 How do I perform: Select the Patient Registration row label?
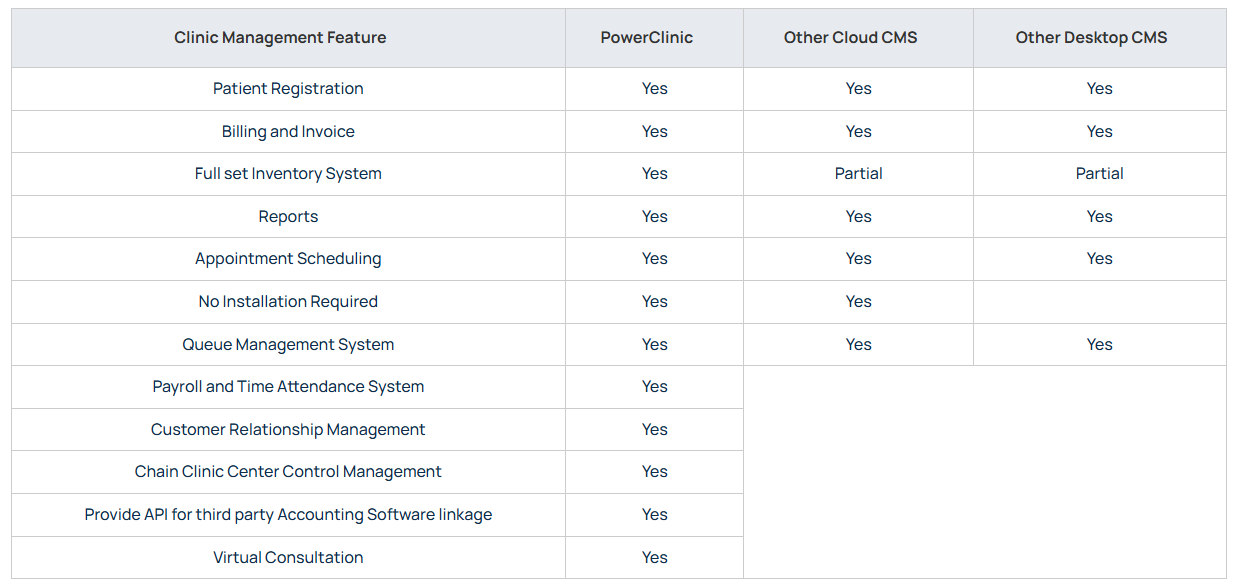[x=288, y=89]
